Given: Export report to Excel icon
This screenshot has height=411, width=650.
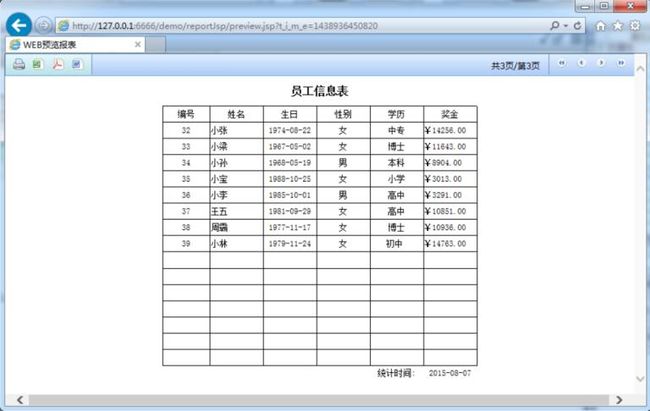Looking at the screenshot, I should click(x=38, y=64).
